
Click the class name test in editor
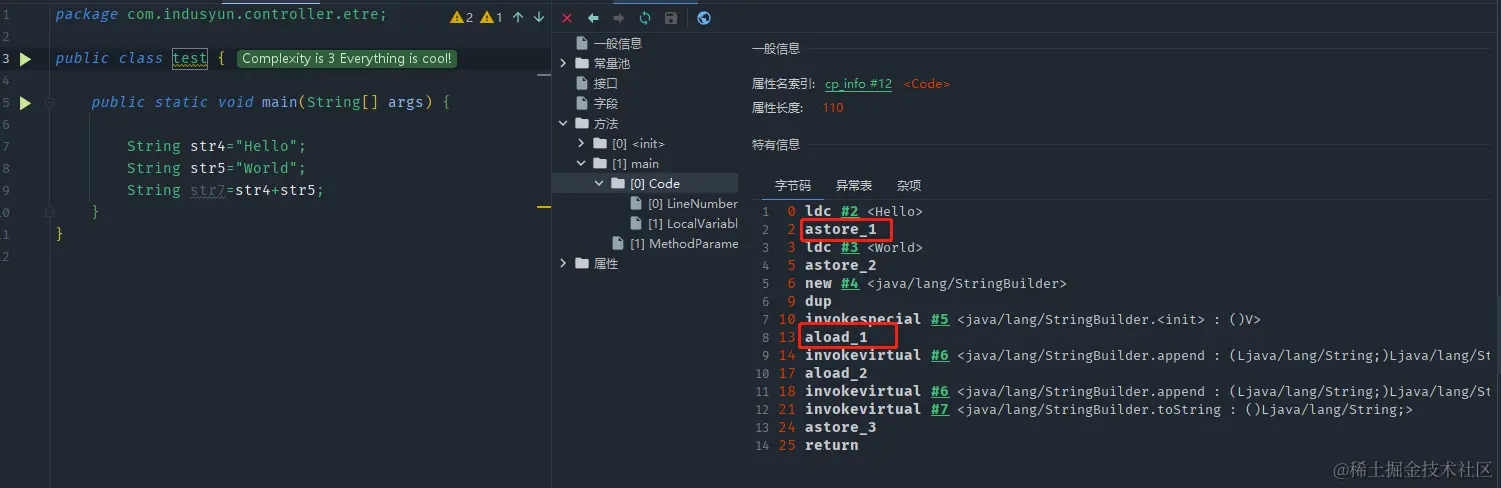190,59
